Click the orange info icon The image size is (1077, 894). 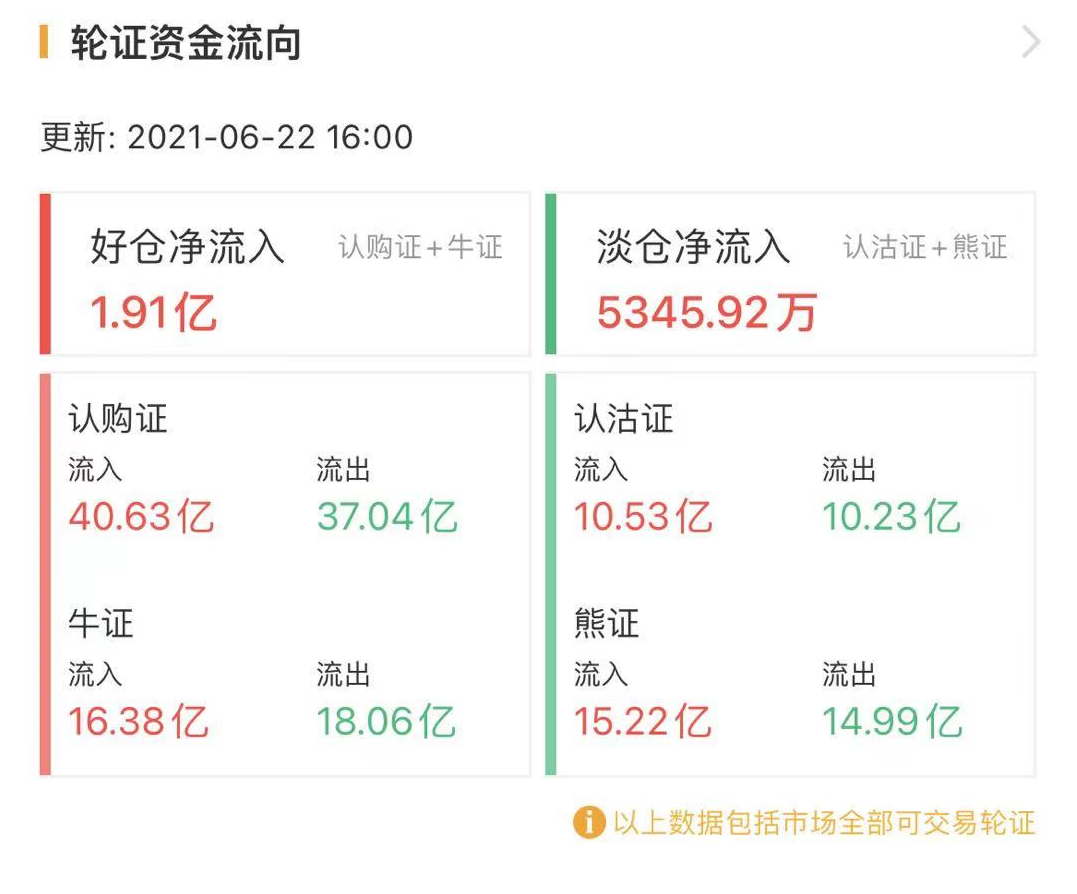click(589, 822)
